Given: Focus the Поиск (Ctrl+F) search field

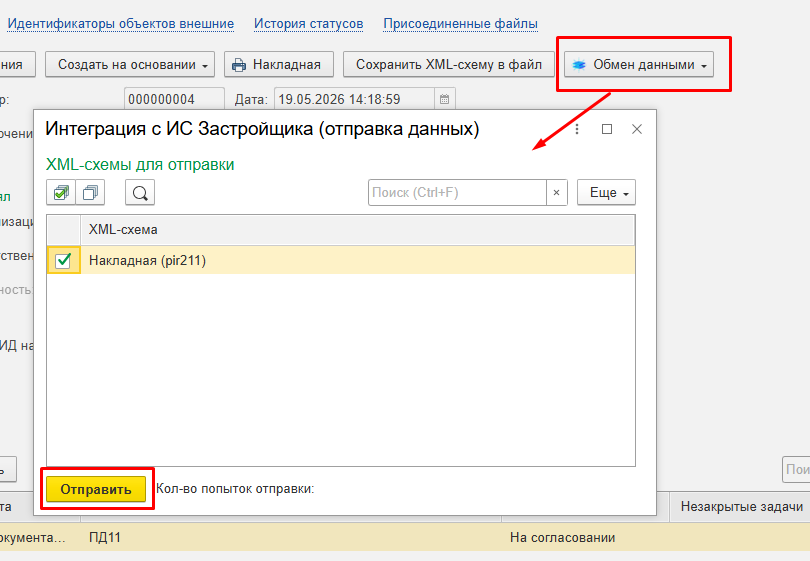Looking at the screenshot, I should [457, 193].
